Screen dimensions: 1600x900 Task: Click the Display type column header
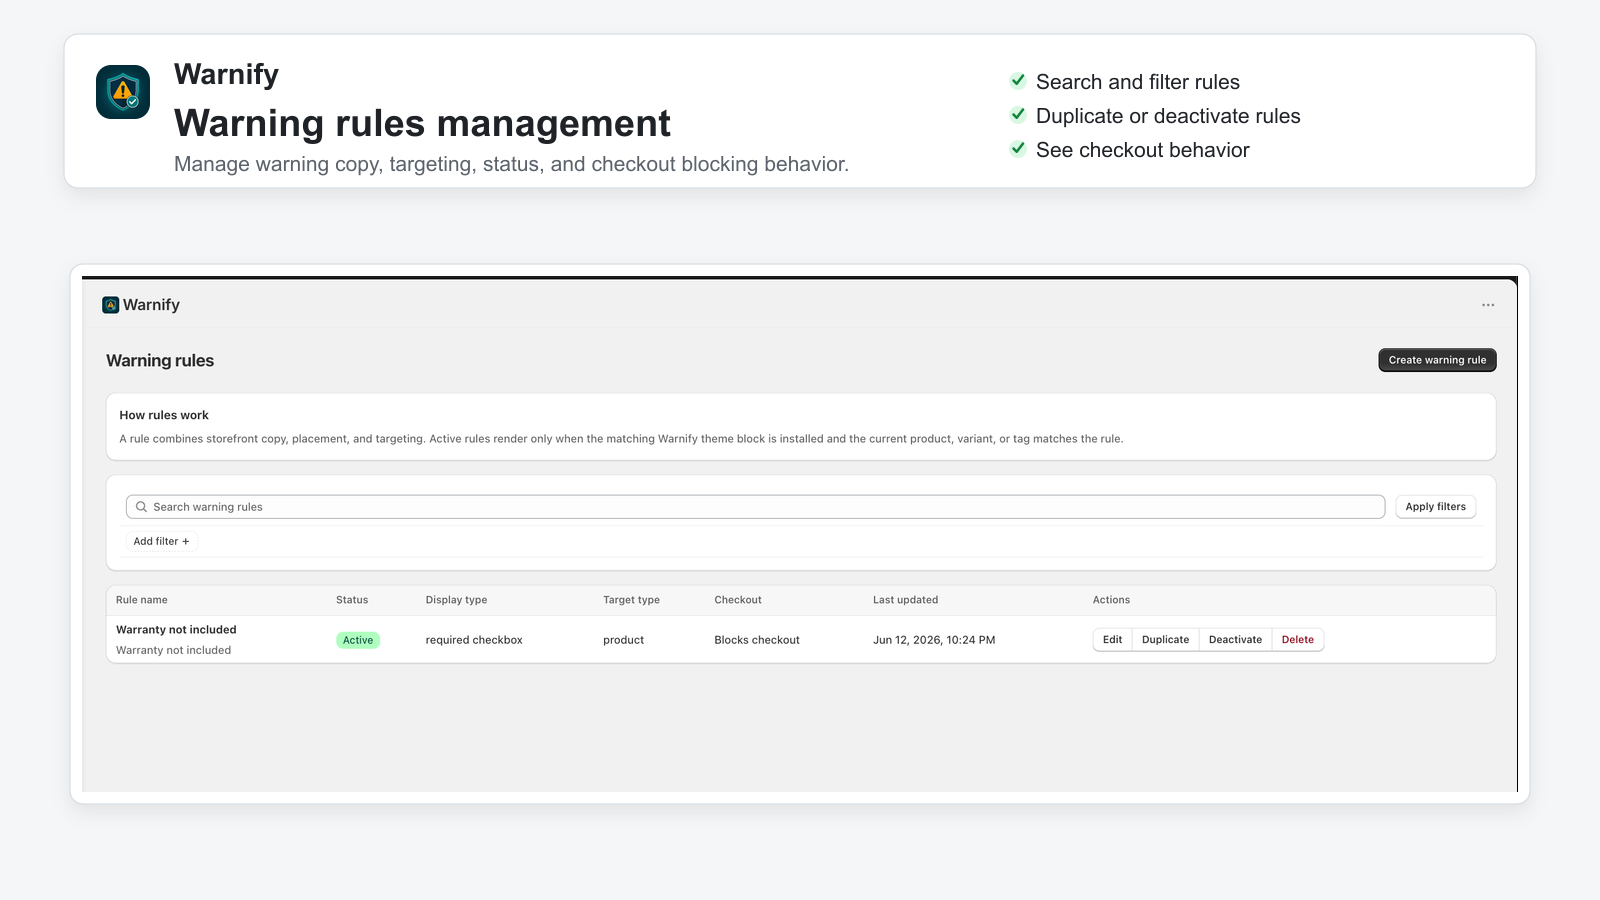[x=456, y=600]
